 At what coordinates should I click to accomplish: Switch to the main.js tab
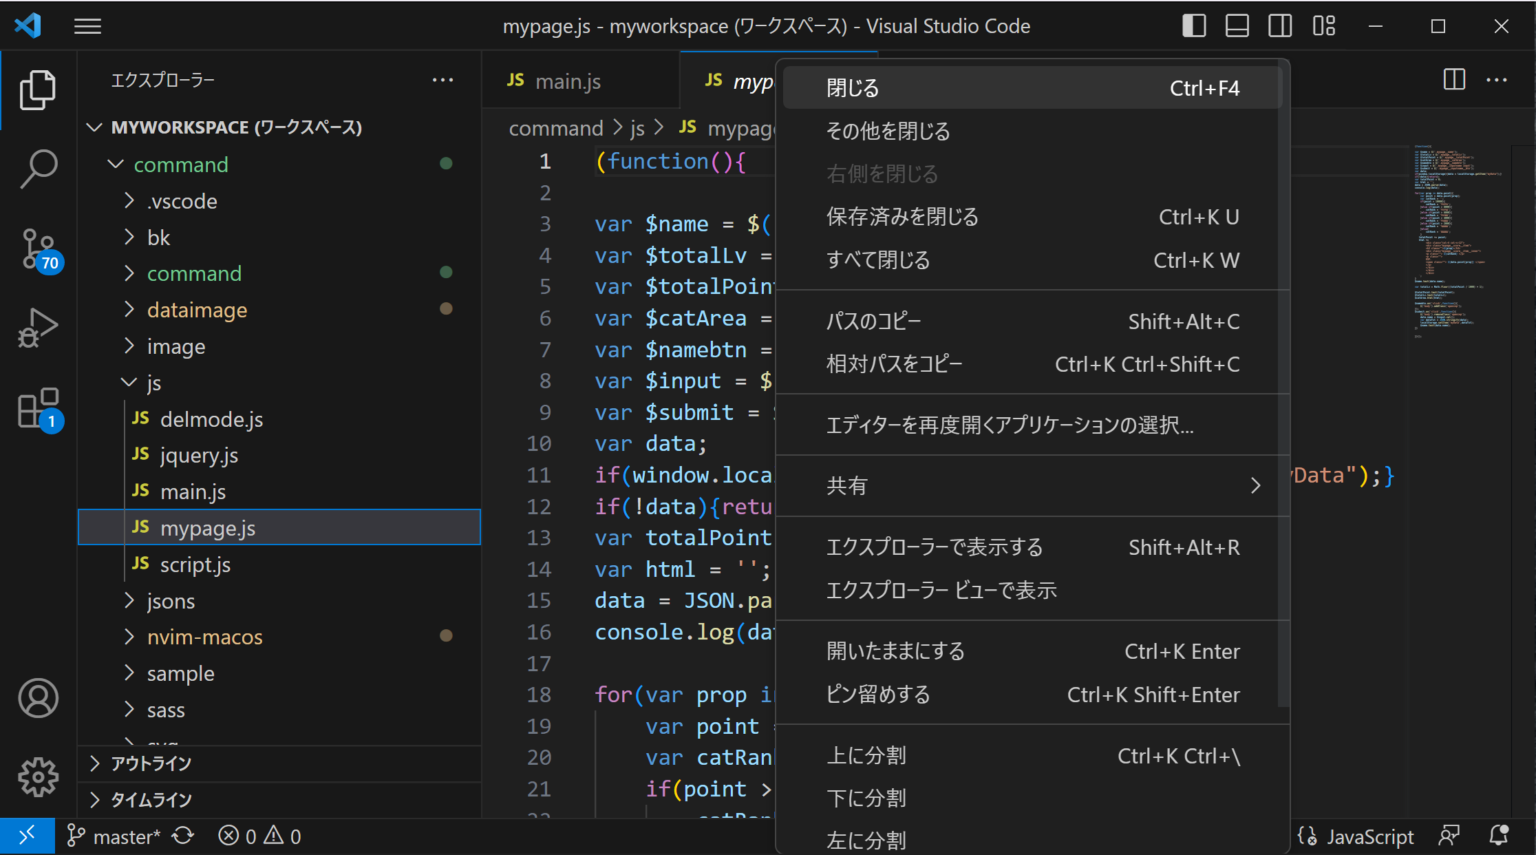(x=566, y=80)
